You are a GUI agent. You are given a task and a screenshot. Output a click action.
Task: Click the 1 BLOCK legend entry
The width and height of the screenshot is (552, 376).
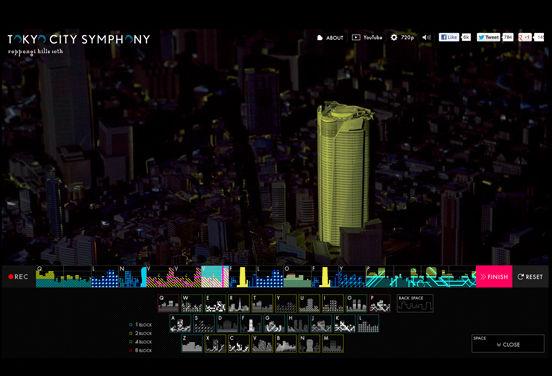point(140,325)
